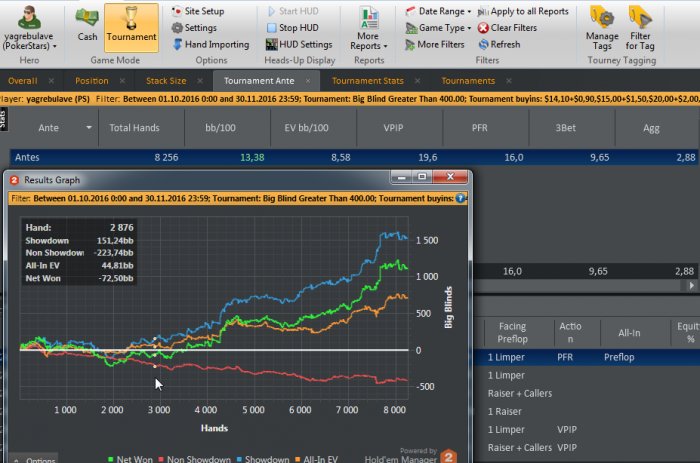Switch to the Tournaments tab
This screenshot has height=463, width=700.
(468, 81)
